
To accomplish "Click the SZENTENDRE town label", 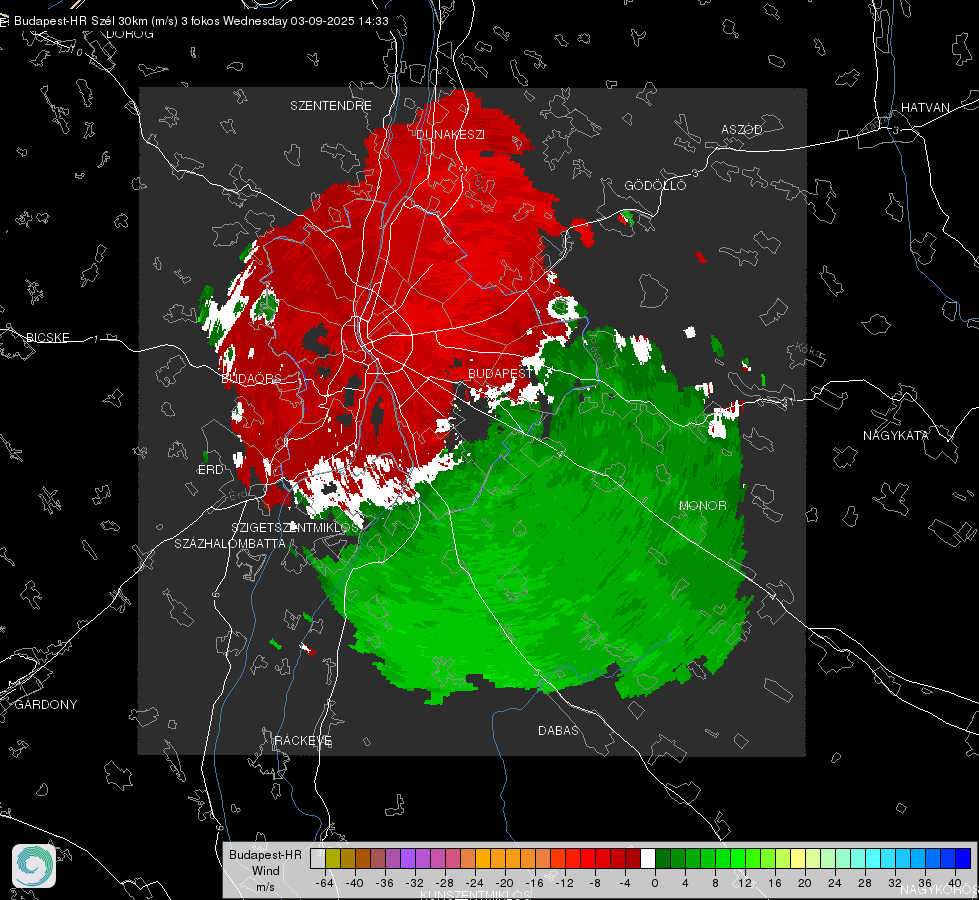I will click(331, 106).
